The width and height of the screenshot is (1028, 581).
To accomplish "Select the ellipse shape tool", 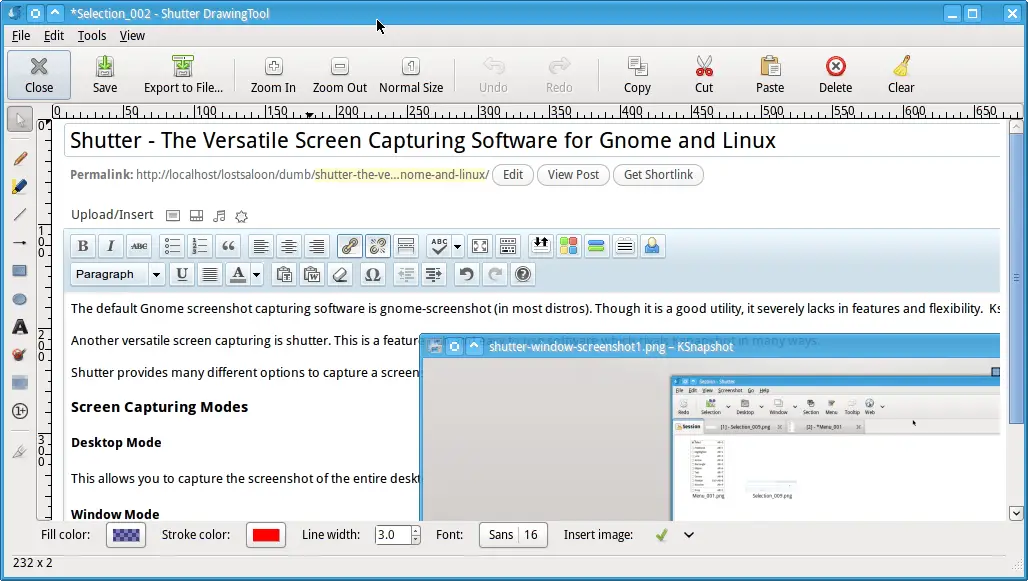I will (x=20, y=299).
